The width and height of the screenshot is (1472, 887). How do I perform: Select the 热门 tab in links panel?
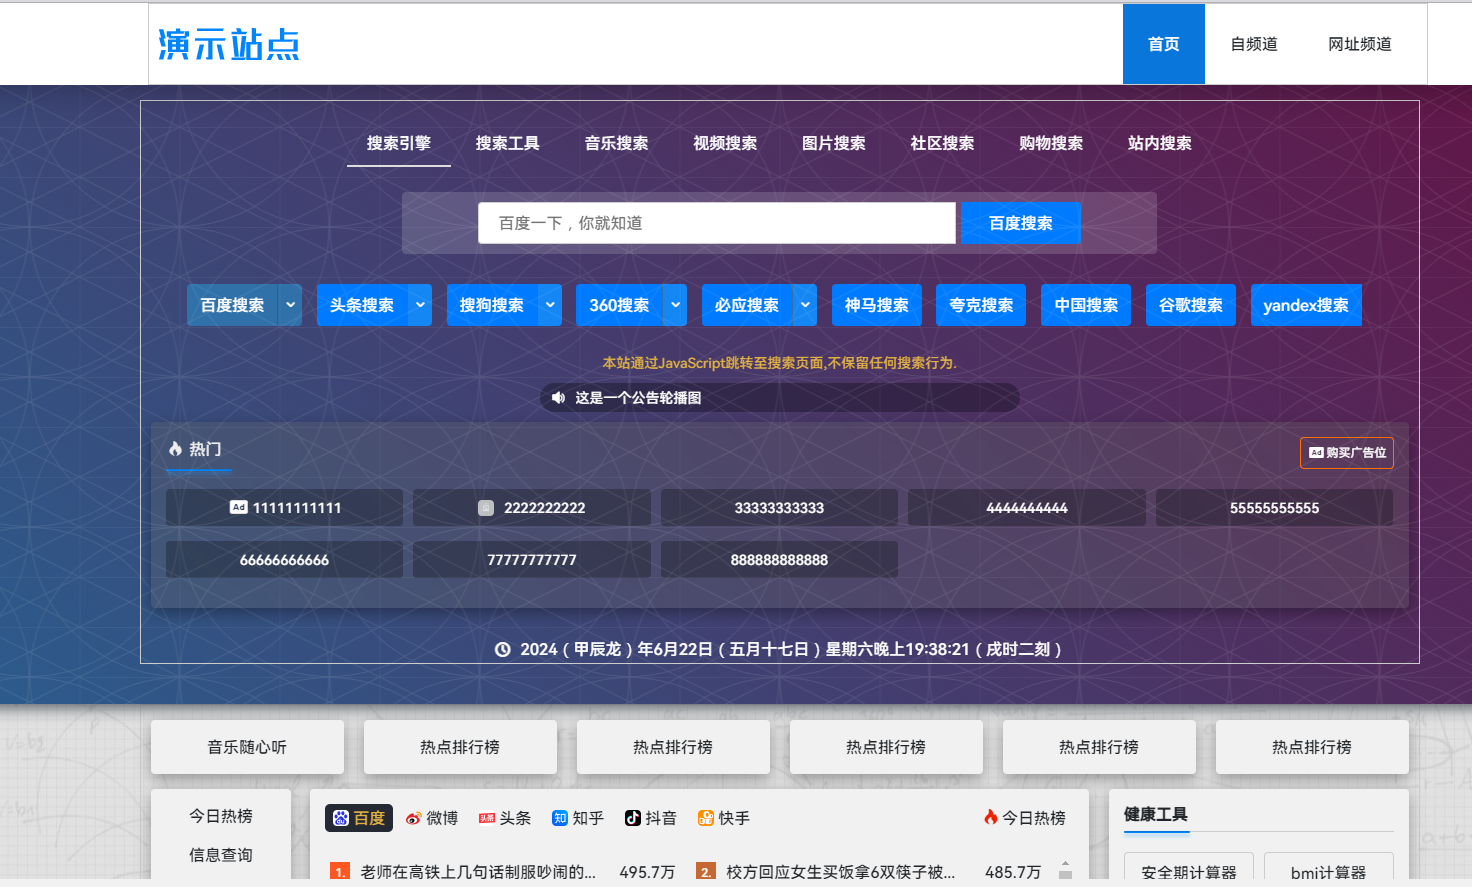[198, 450]
